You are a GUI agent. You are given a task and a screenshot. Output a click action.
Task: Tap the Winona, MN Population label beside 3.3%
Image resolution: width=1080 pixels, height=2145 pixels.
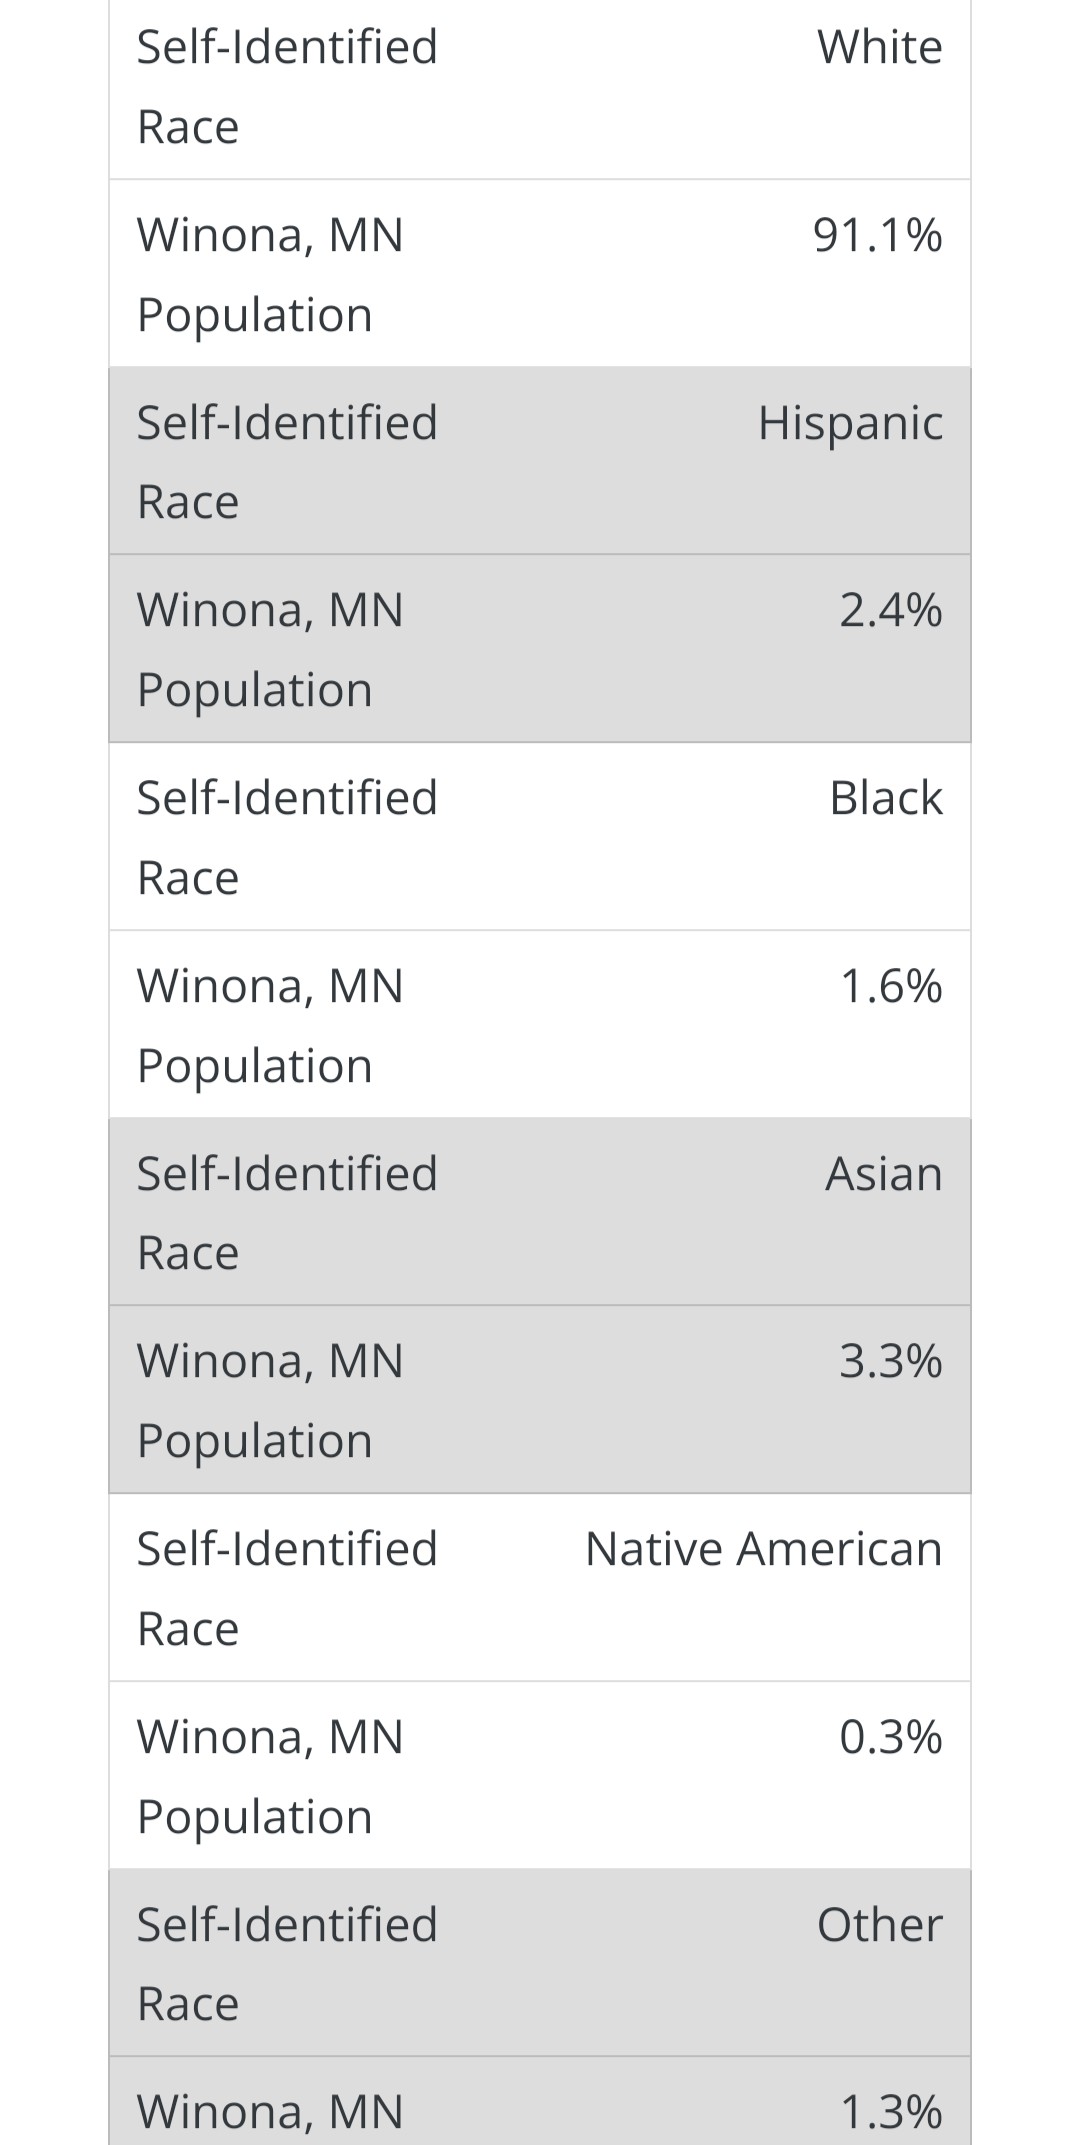pyautogui.click(x=270, y=1401)
